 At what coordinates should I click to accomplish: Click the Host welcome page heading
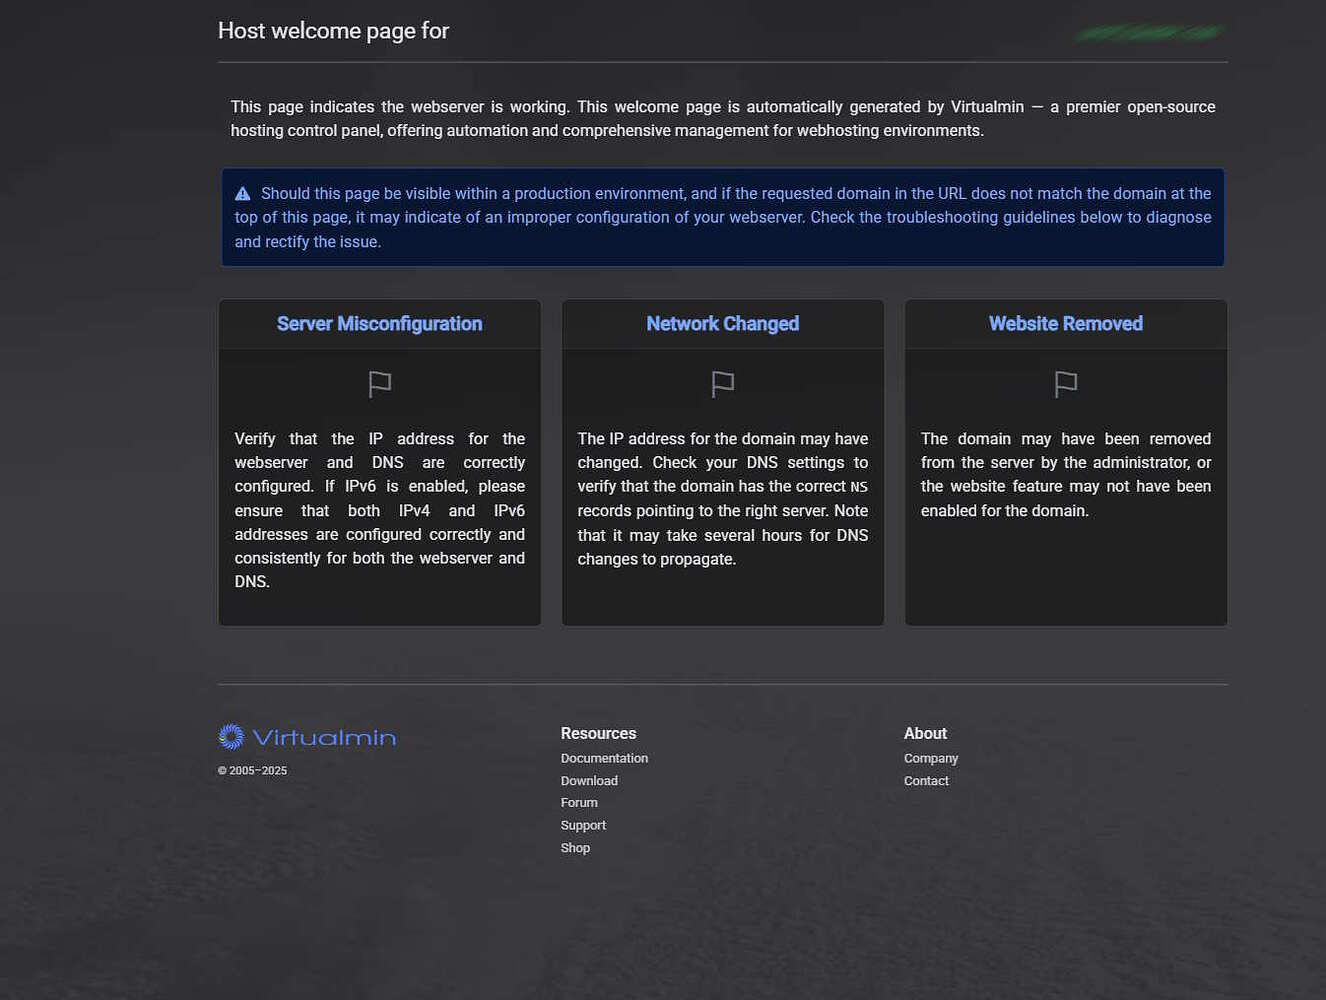[333, 30]
